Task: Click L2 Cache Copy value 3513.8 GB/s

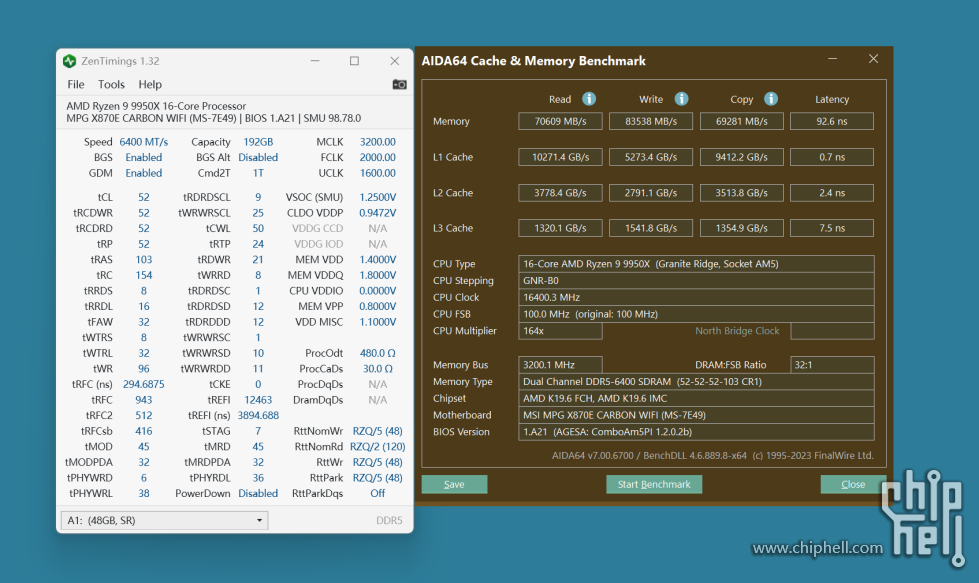Action: click(741, 193)
